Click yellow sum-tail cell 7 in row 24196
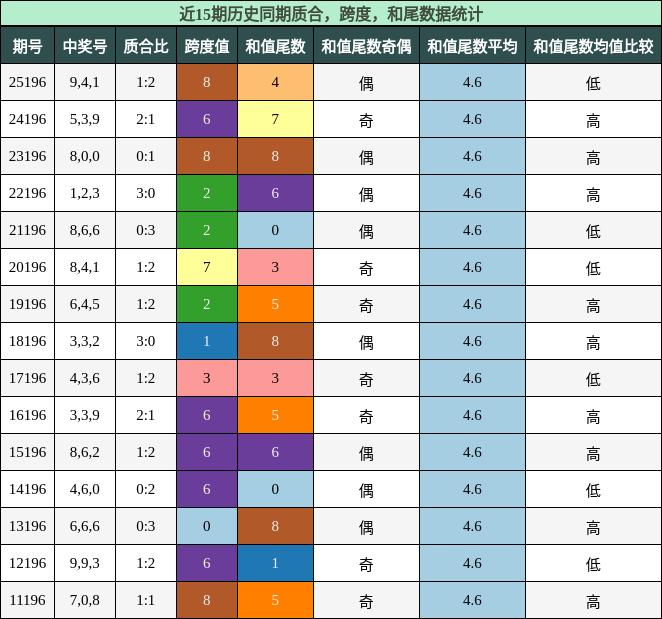 point(275,119)
